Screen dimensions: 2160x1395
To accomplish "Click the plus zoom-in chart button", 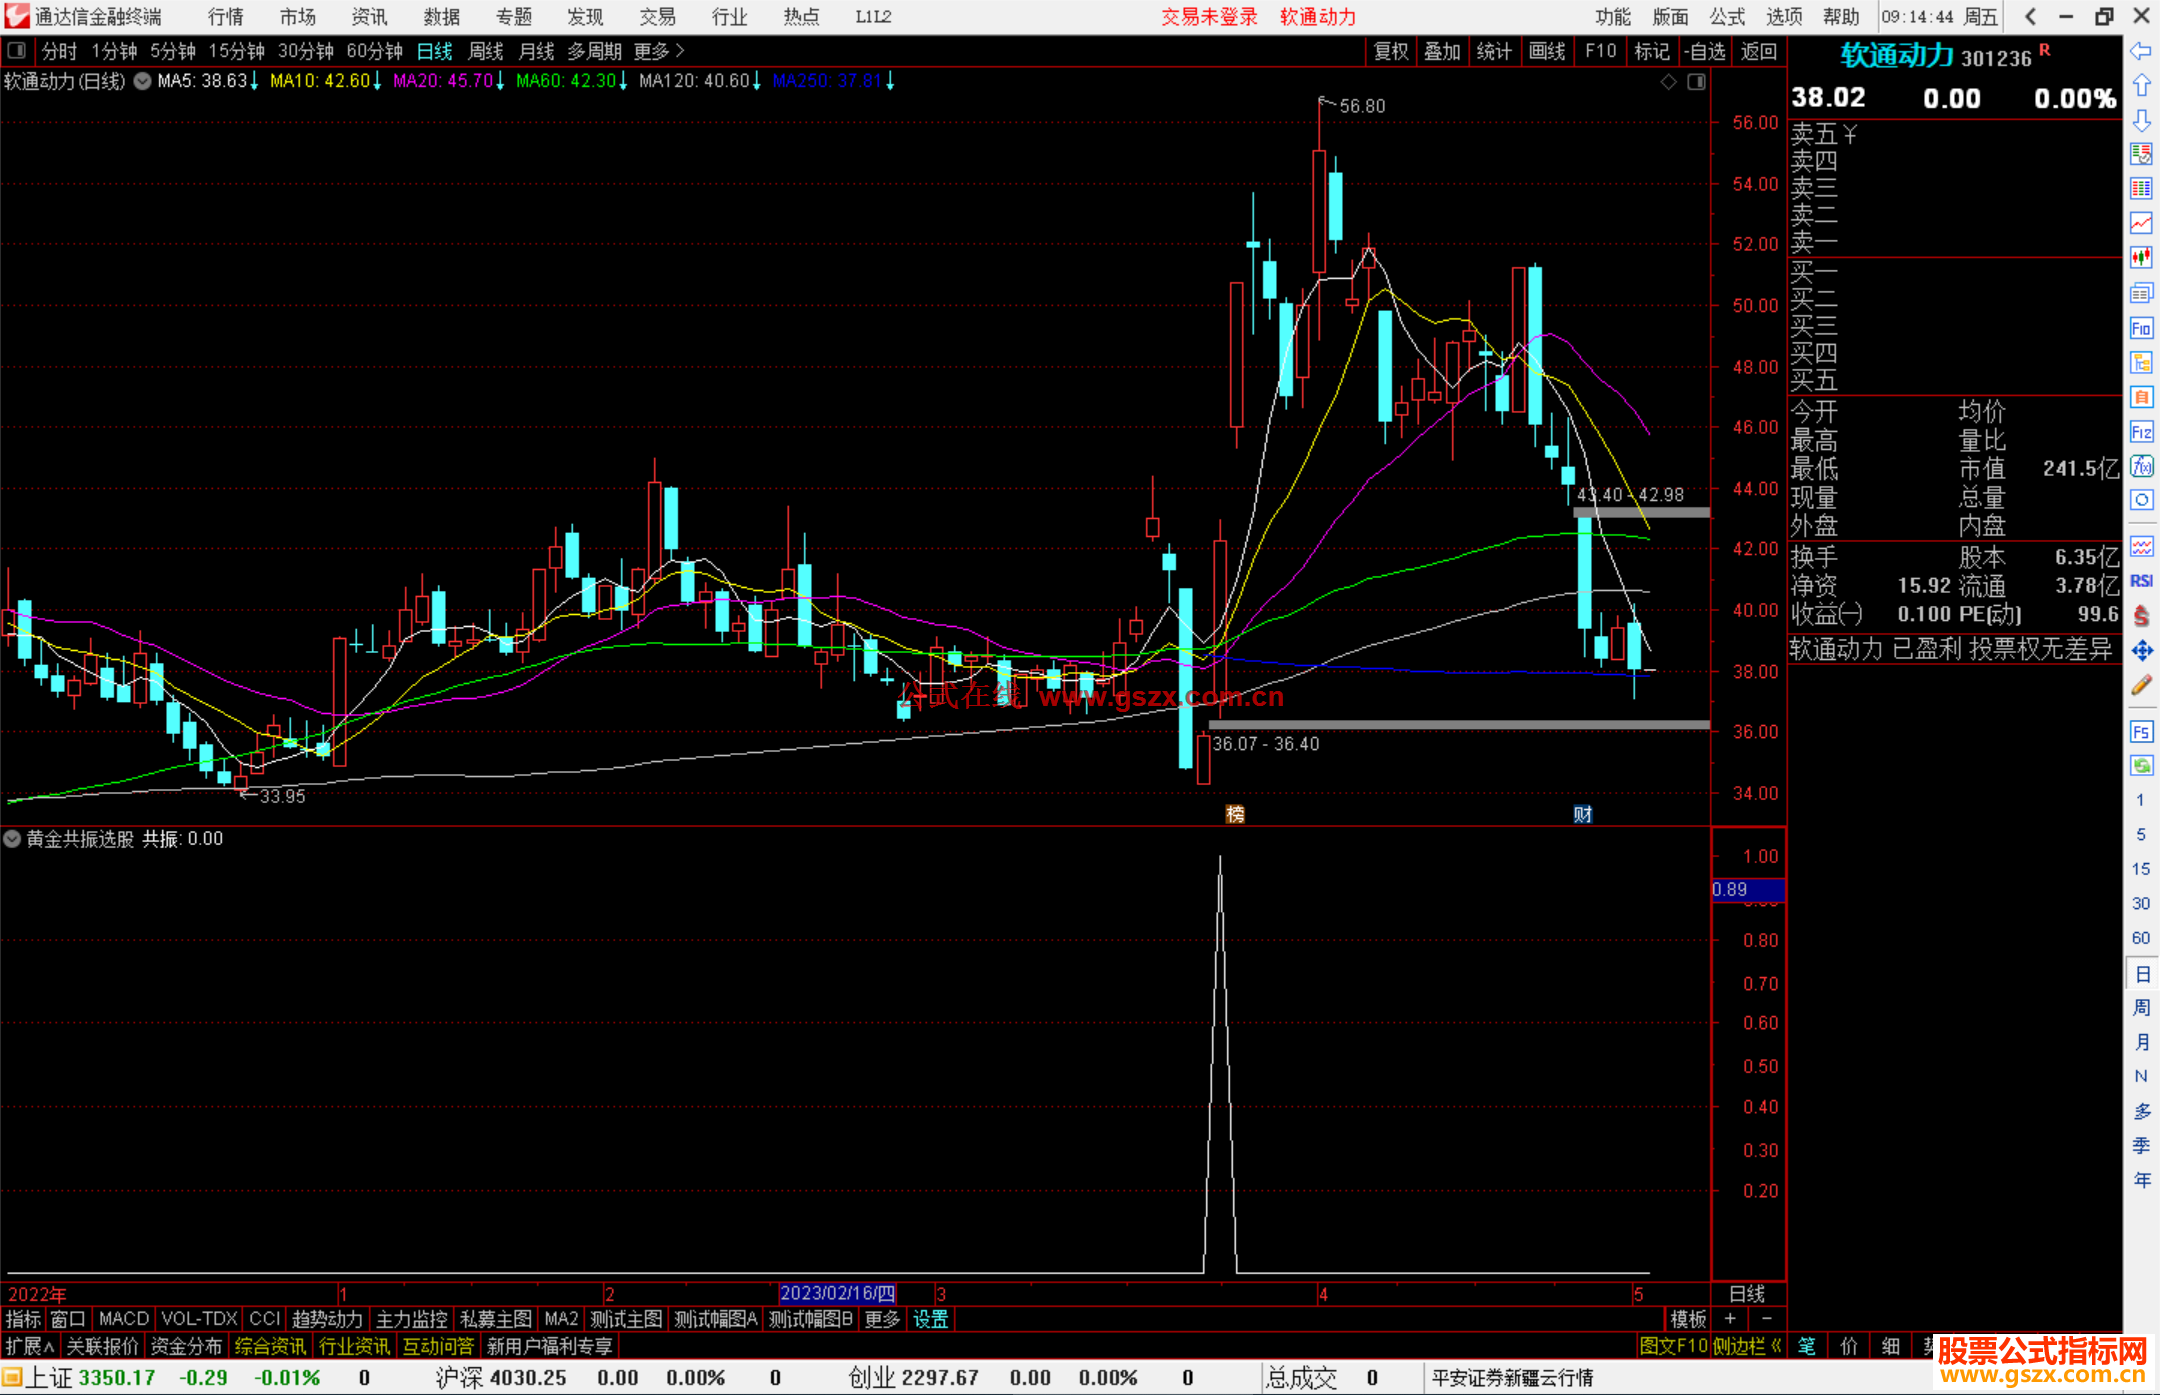I will [1730, 1319].
